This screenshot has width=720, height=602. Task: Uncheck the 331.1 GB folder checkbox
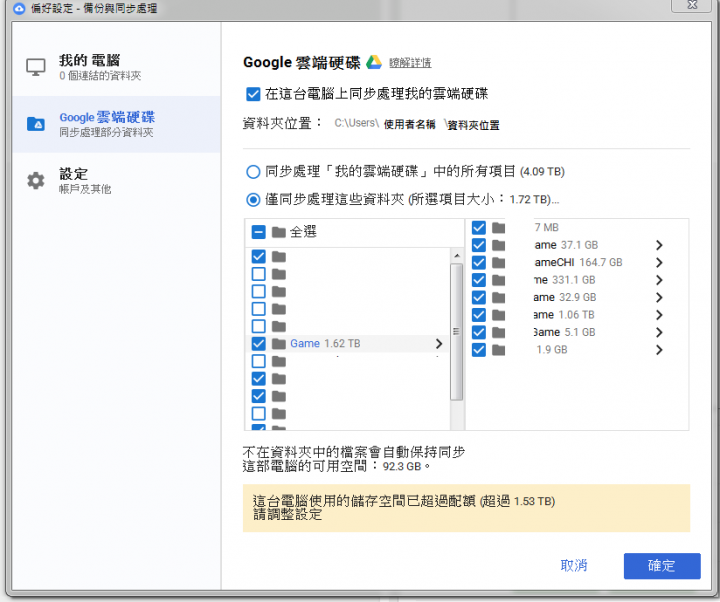point(478,280)
